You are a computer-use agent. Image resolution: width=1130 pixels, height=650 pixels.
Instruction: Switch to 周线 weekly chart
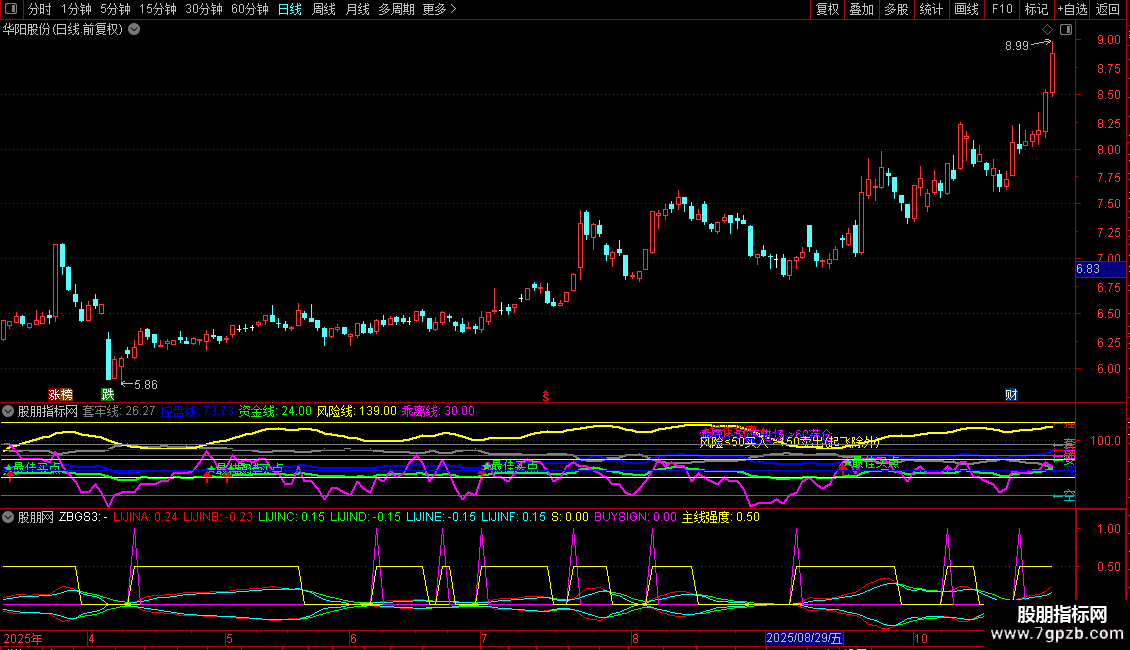(x=324, y=9)
